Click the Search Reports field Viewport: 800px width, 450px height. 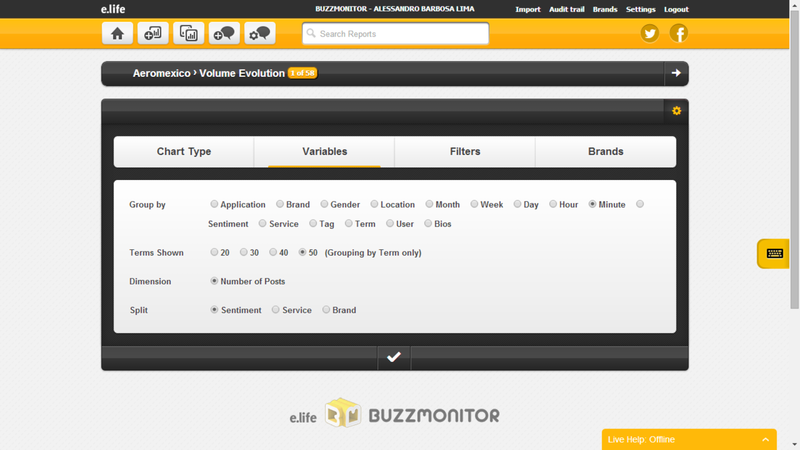[396, 33]
